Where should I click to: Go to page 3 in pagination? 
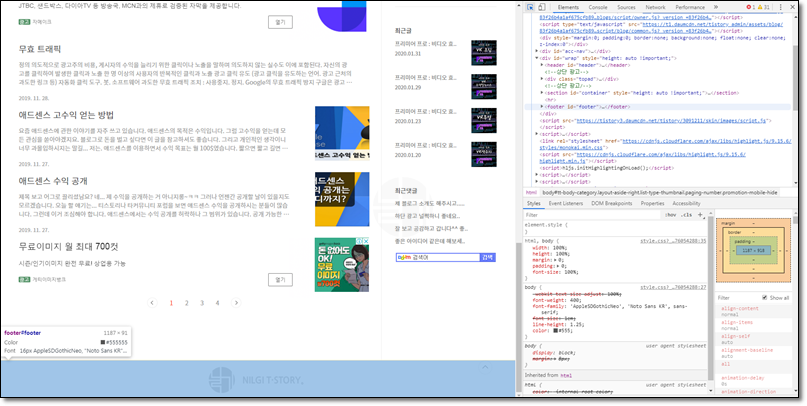point(202,303)
